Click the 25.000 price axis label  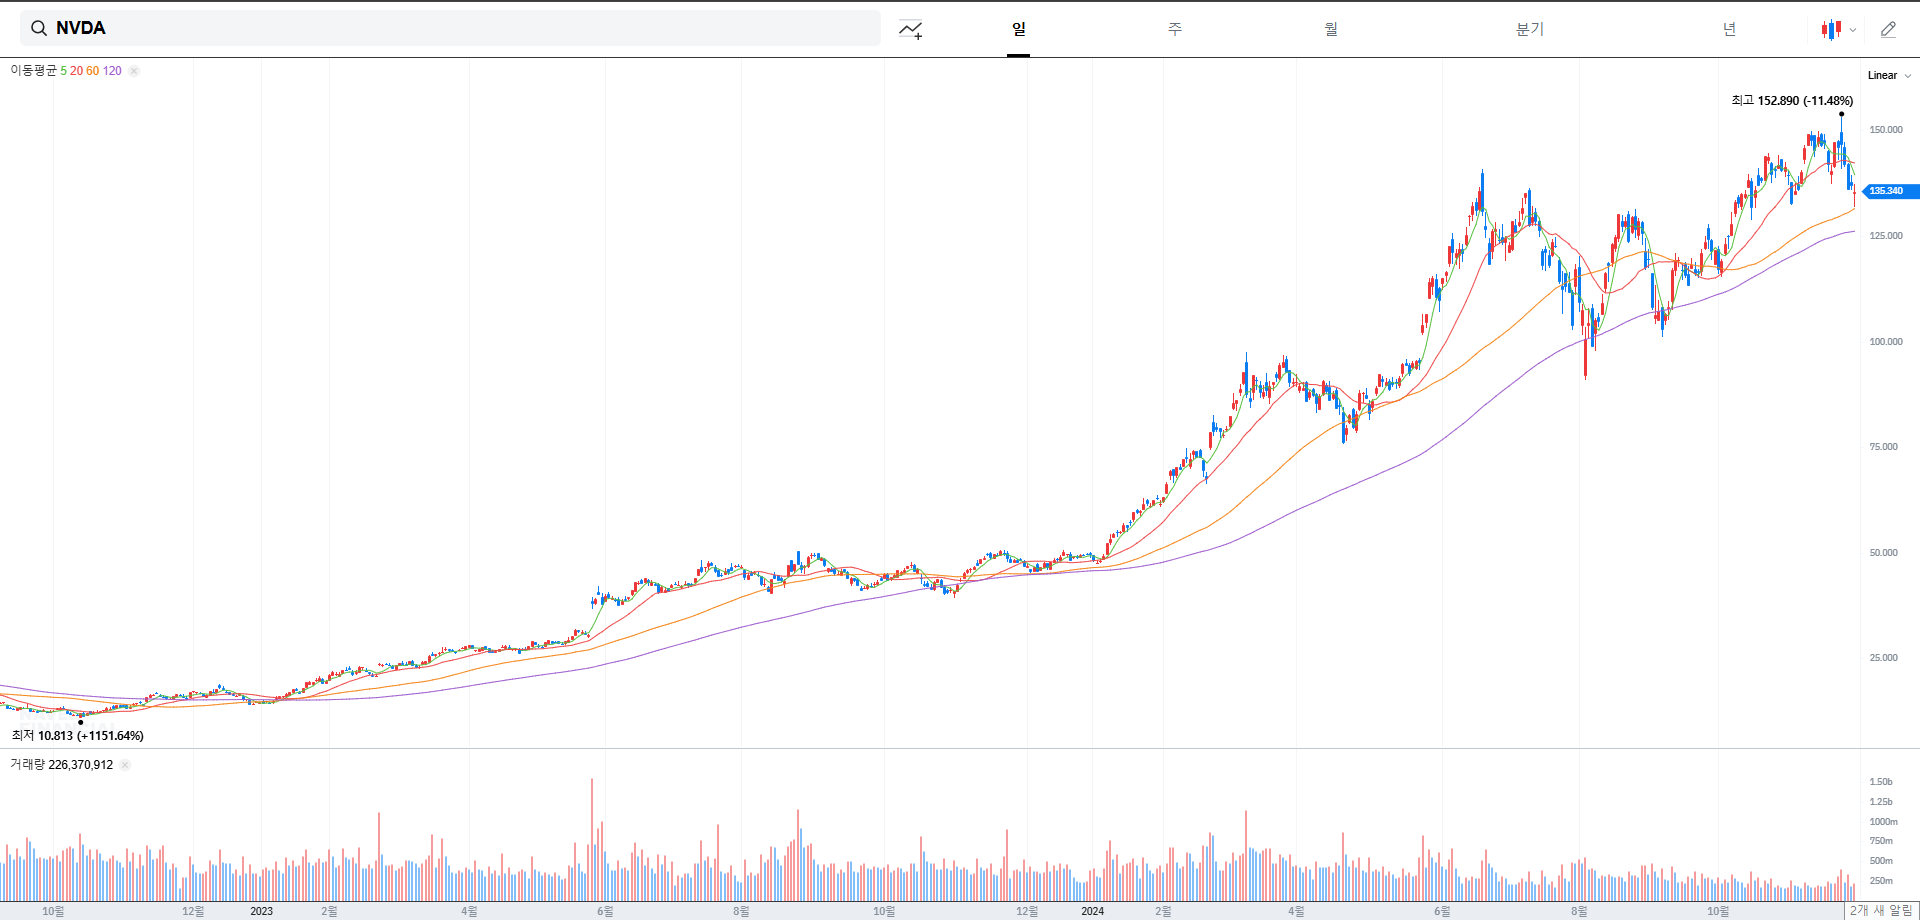click(1883, 658)
